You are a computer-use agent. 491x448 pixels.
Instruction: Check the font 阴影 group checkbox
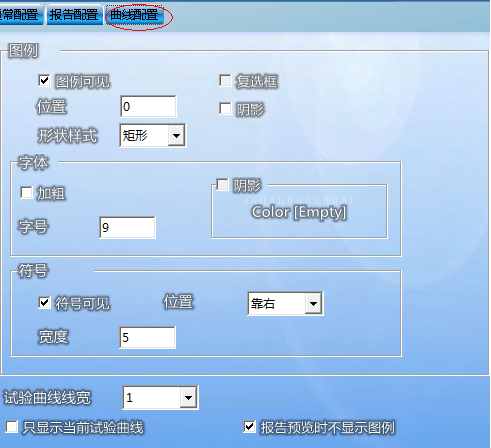point(222,184)
